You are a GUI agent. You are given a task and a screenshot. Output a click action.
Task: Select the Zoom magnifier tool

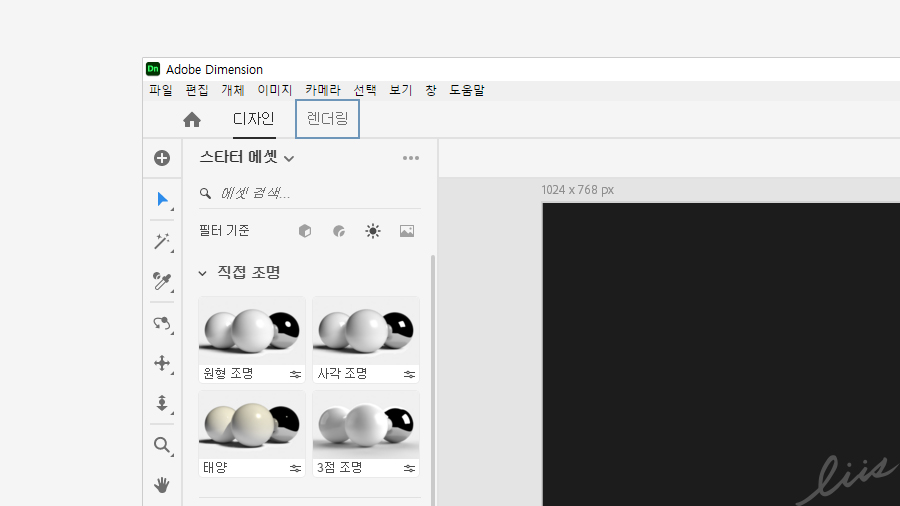(x=162, y=445)
